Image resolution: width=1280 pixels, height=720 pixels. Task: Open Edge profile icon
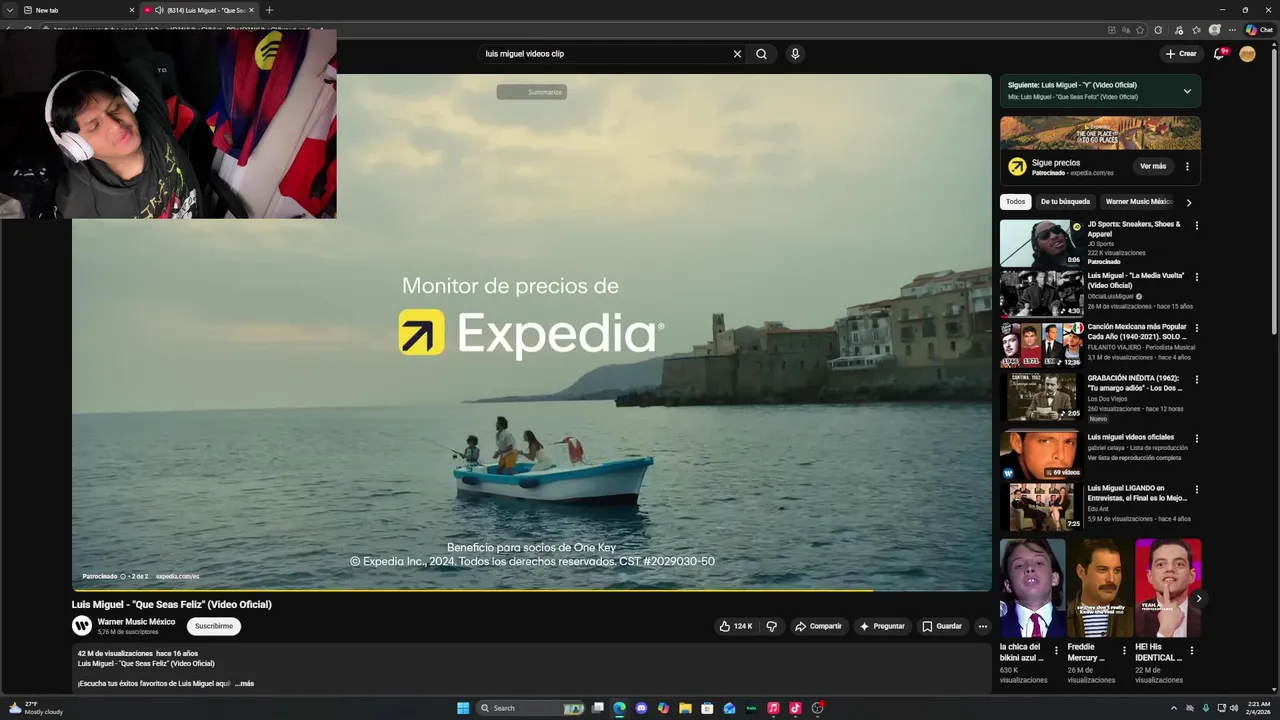[x=1214, y=30]
